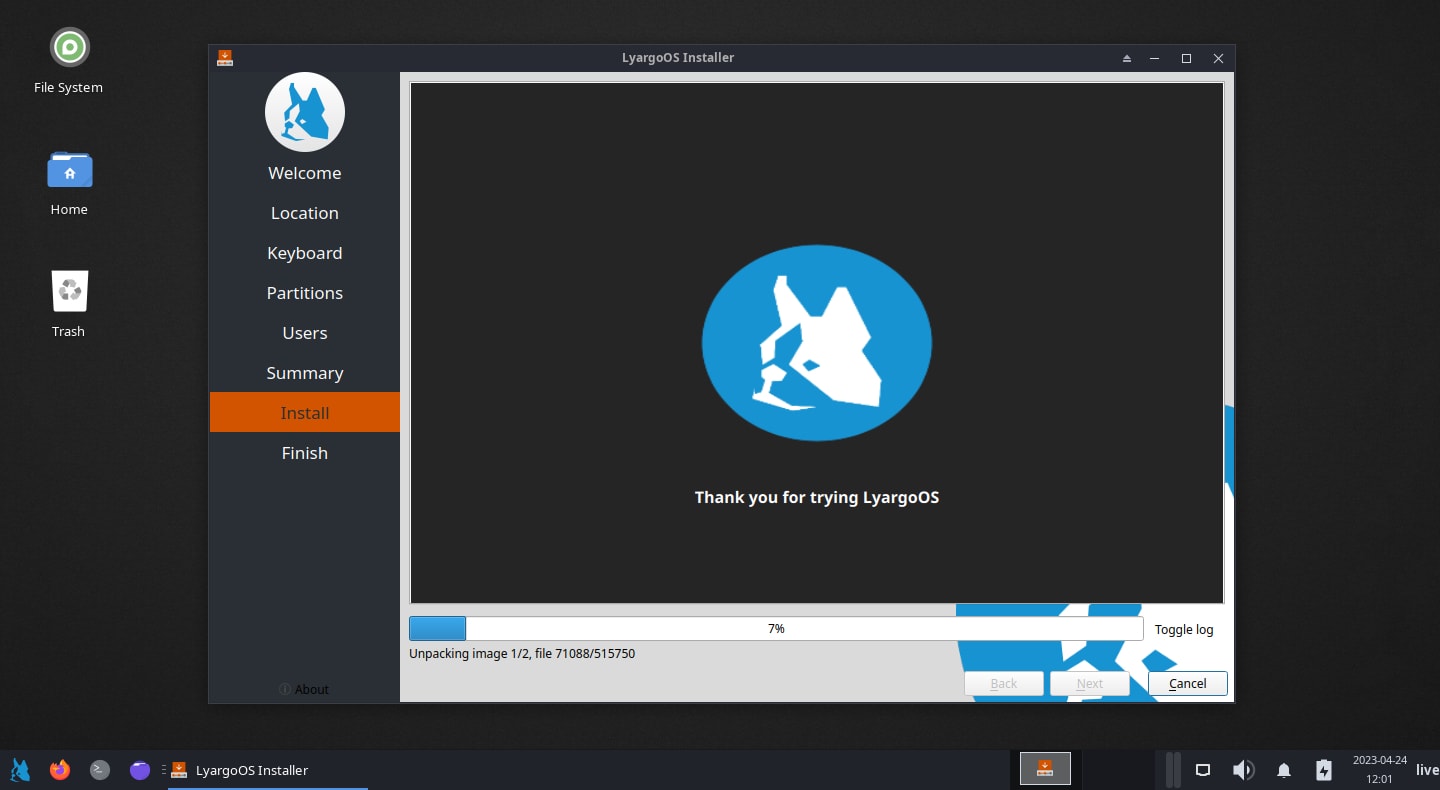
Task: Click the large LyargoOS slideshow logo
Action: (817, 343)
